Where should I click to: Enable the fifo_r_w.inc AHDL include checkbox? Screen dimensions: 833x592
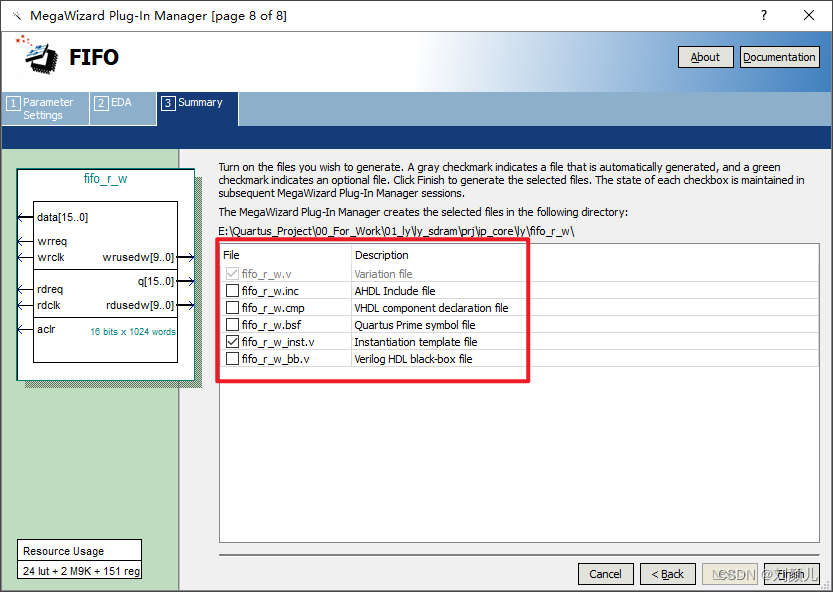[232, 291]
